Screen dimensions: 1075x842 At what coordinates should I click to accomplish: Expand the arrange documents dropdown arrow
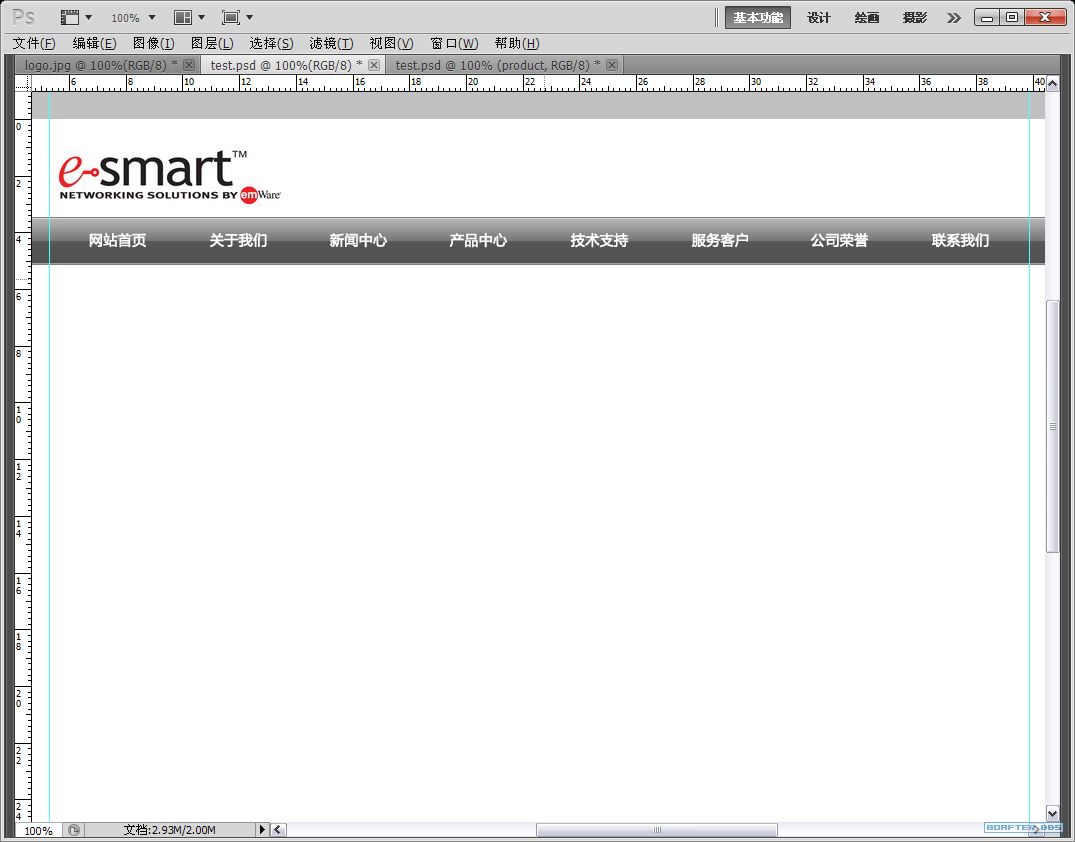202,17
